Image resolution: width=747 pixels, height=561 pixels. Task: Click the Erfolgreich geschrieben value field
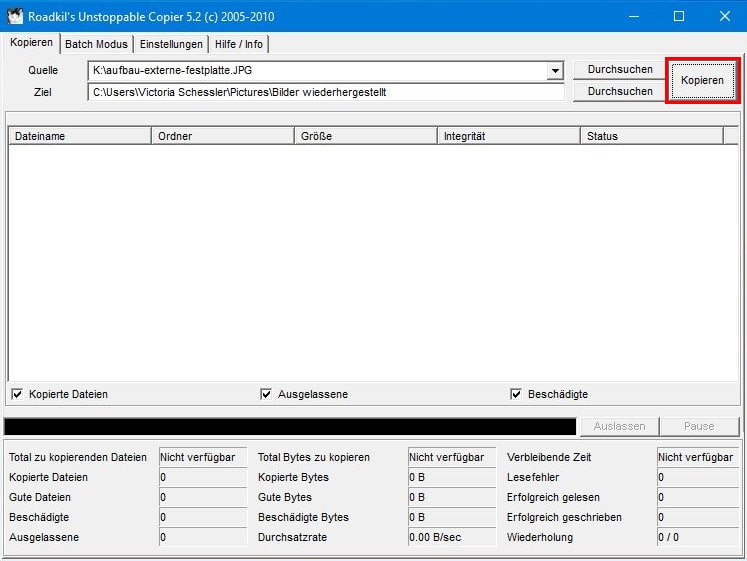pyautogui.click(x=698, y=517)
